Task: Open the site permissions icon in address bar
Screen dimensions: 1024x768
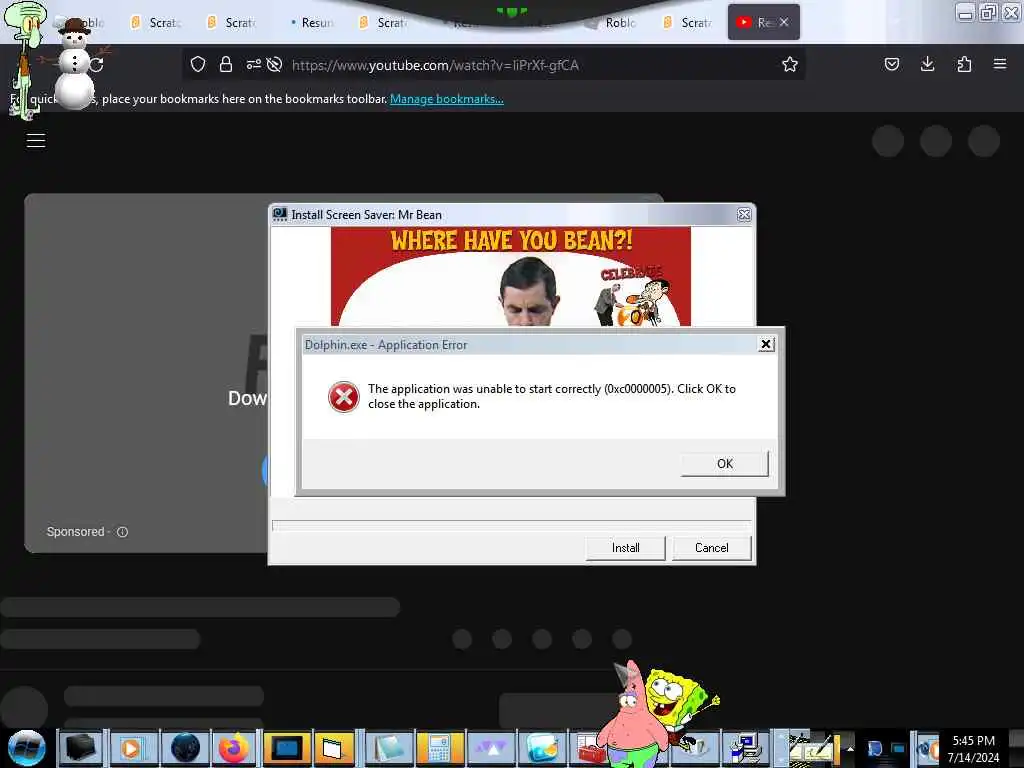Action: click(253, 64)
